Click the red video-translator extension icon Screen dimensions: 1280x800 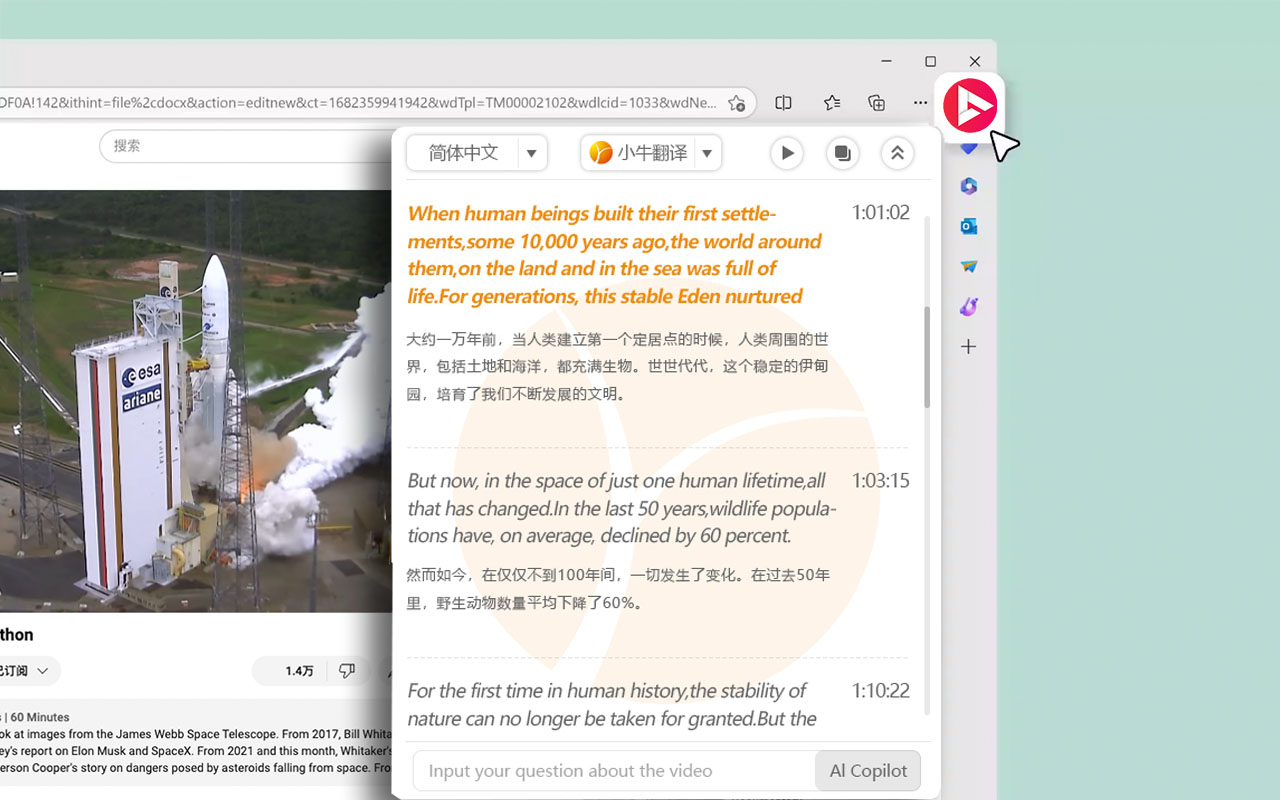coord(969,106)
